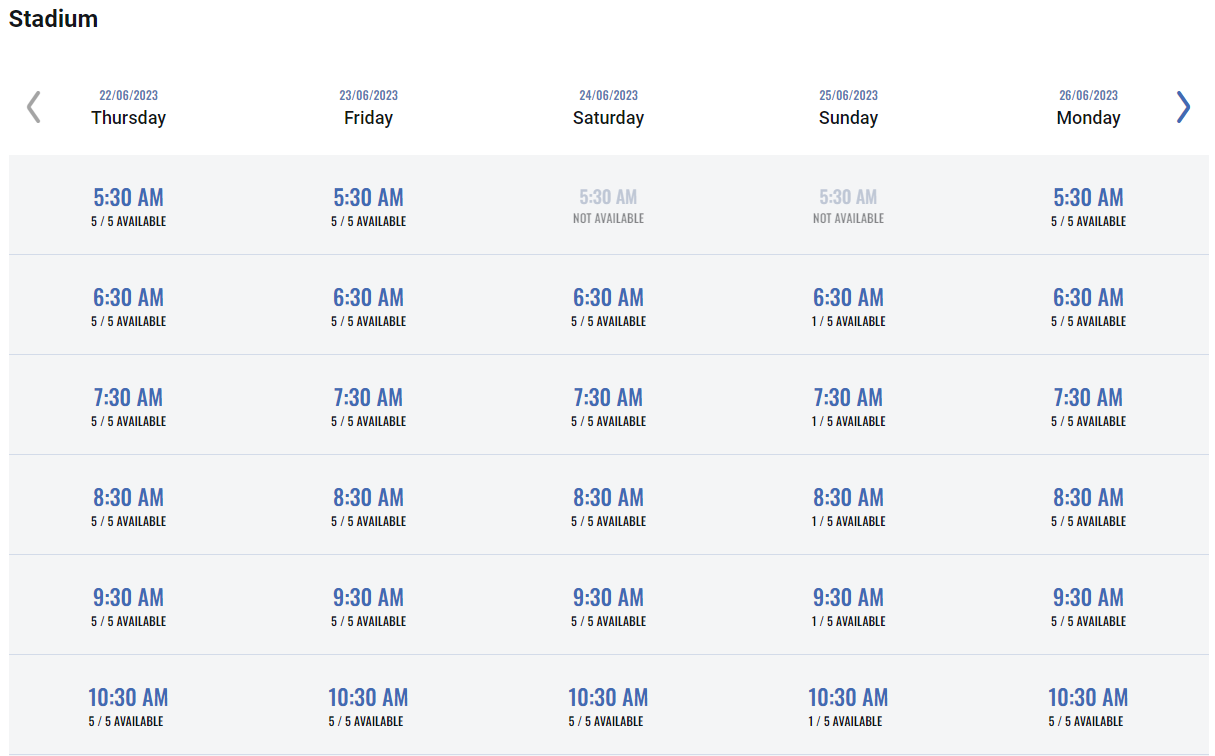Select Monday 8:30 AM slot
The height and width of the screenshot is (756, 1215).
tap(1088, 504)
